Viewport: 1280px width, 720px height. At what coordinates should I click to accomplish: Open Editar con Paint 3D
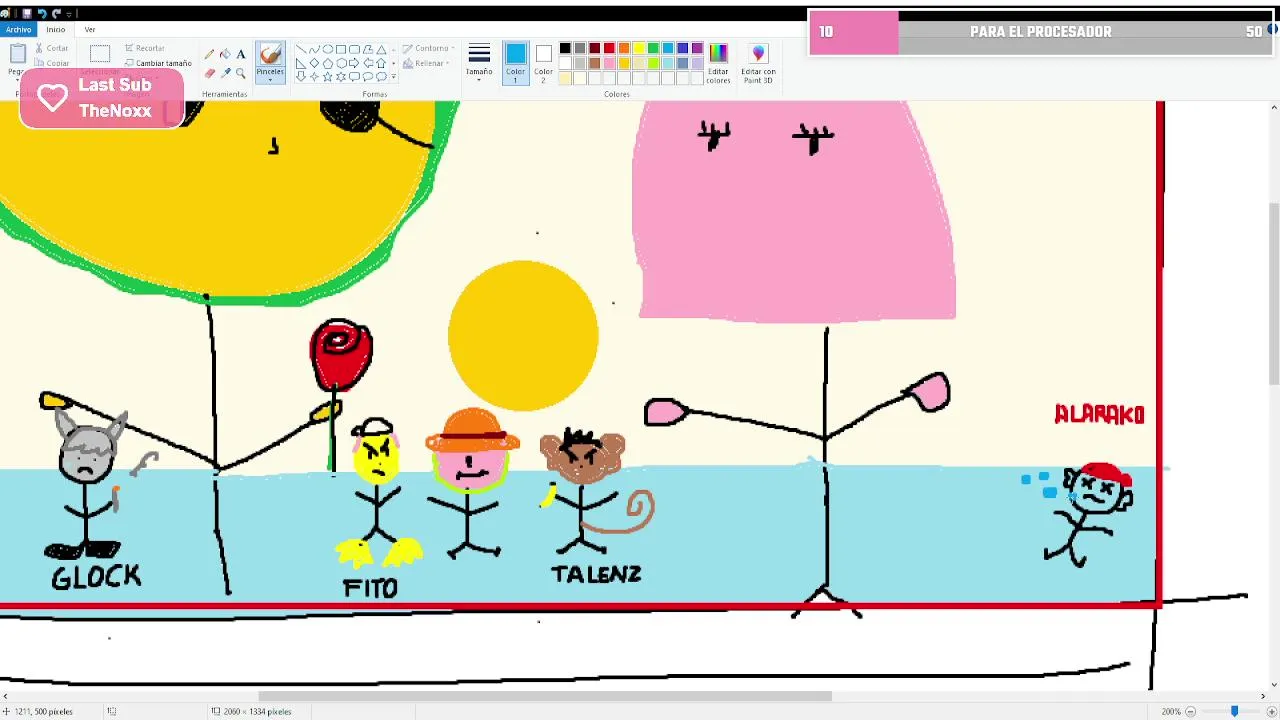pos(758,63)
